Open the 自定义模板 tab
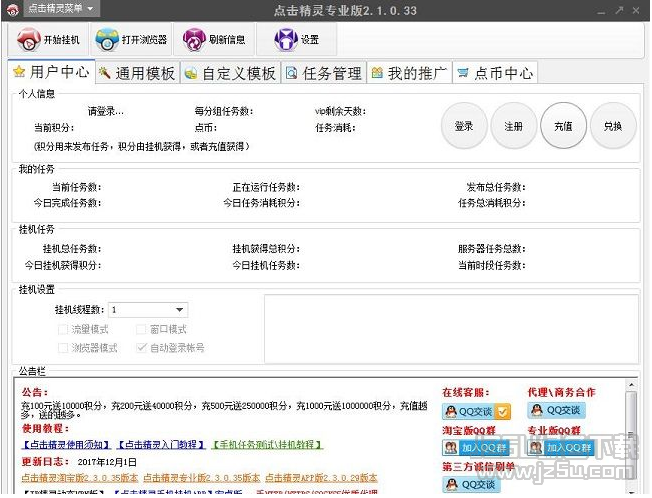 (230, 73)
